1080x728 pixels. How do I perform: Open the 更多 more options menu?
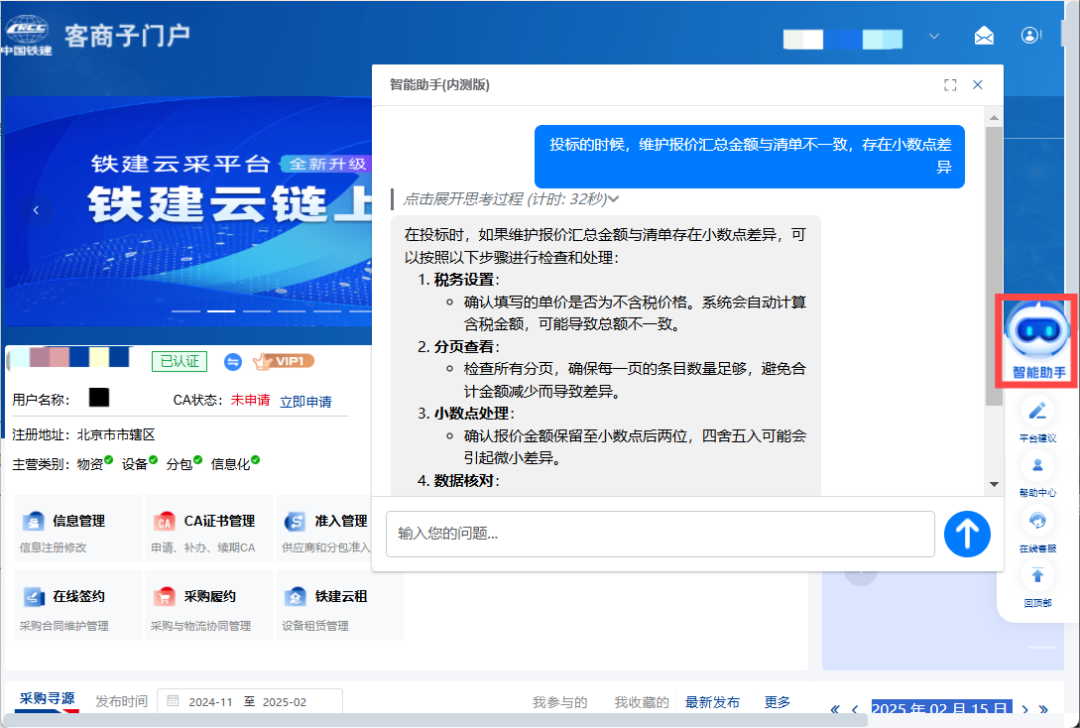pos(778,702)
